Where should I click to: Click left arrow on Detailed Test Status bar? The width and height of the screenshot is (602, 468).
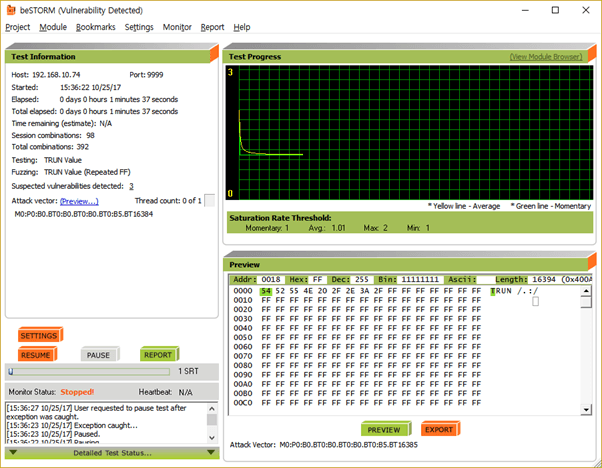(12, 453)
